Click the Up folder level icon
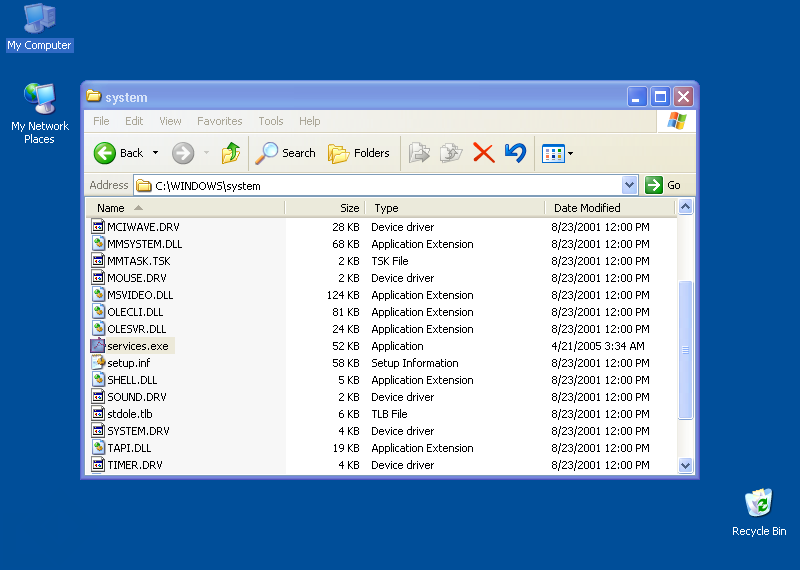This screenshot has height=570, width=800. coord(231,153)
